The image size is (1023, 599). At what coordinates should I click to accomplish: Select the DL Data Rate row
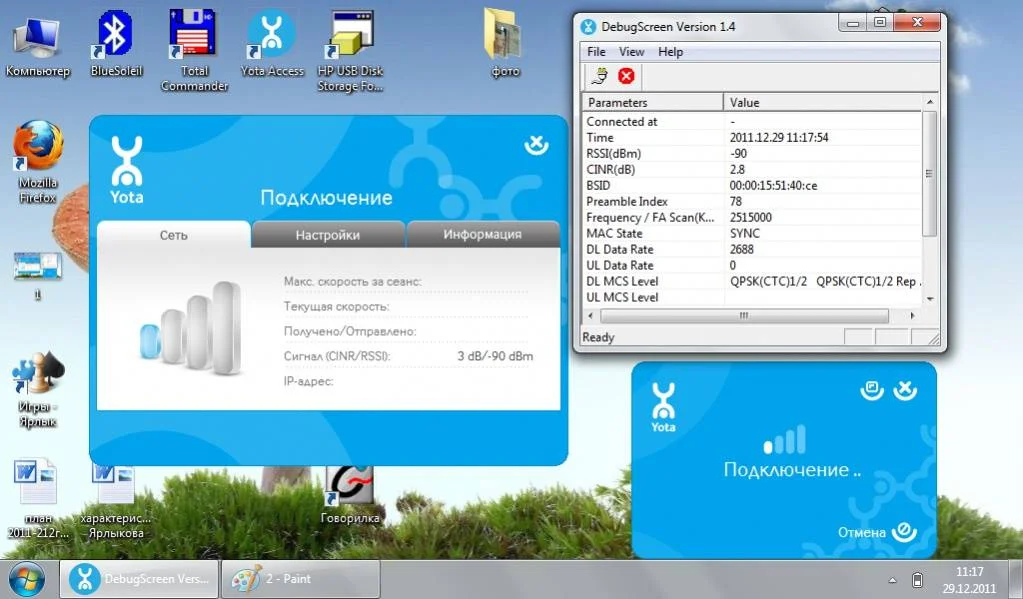click(752, 249)
